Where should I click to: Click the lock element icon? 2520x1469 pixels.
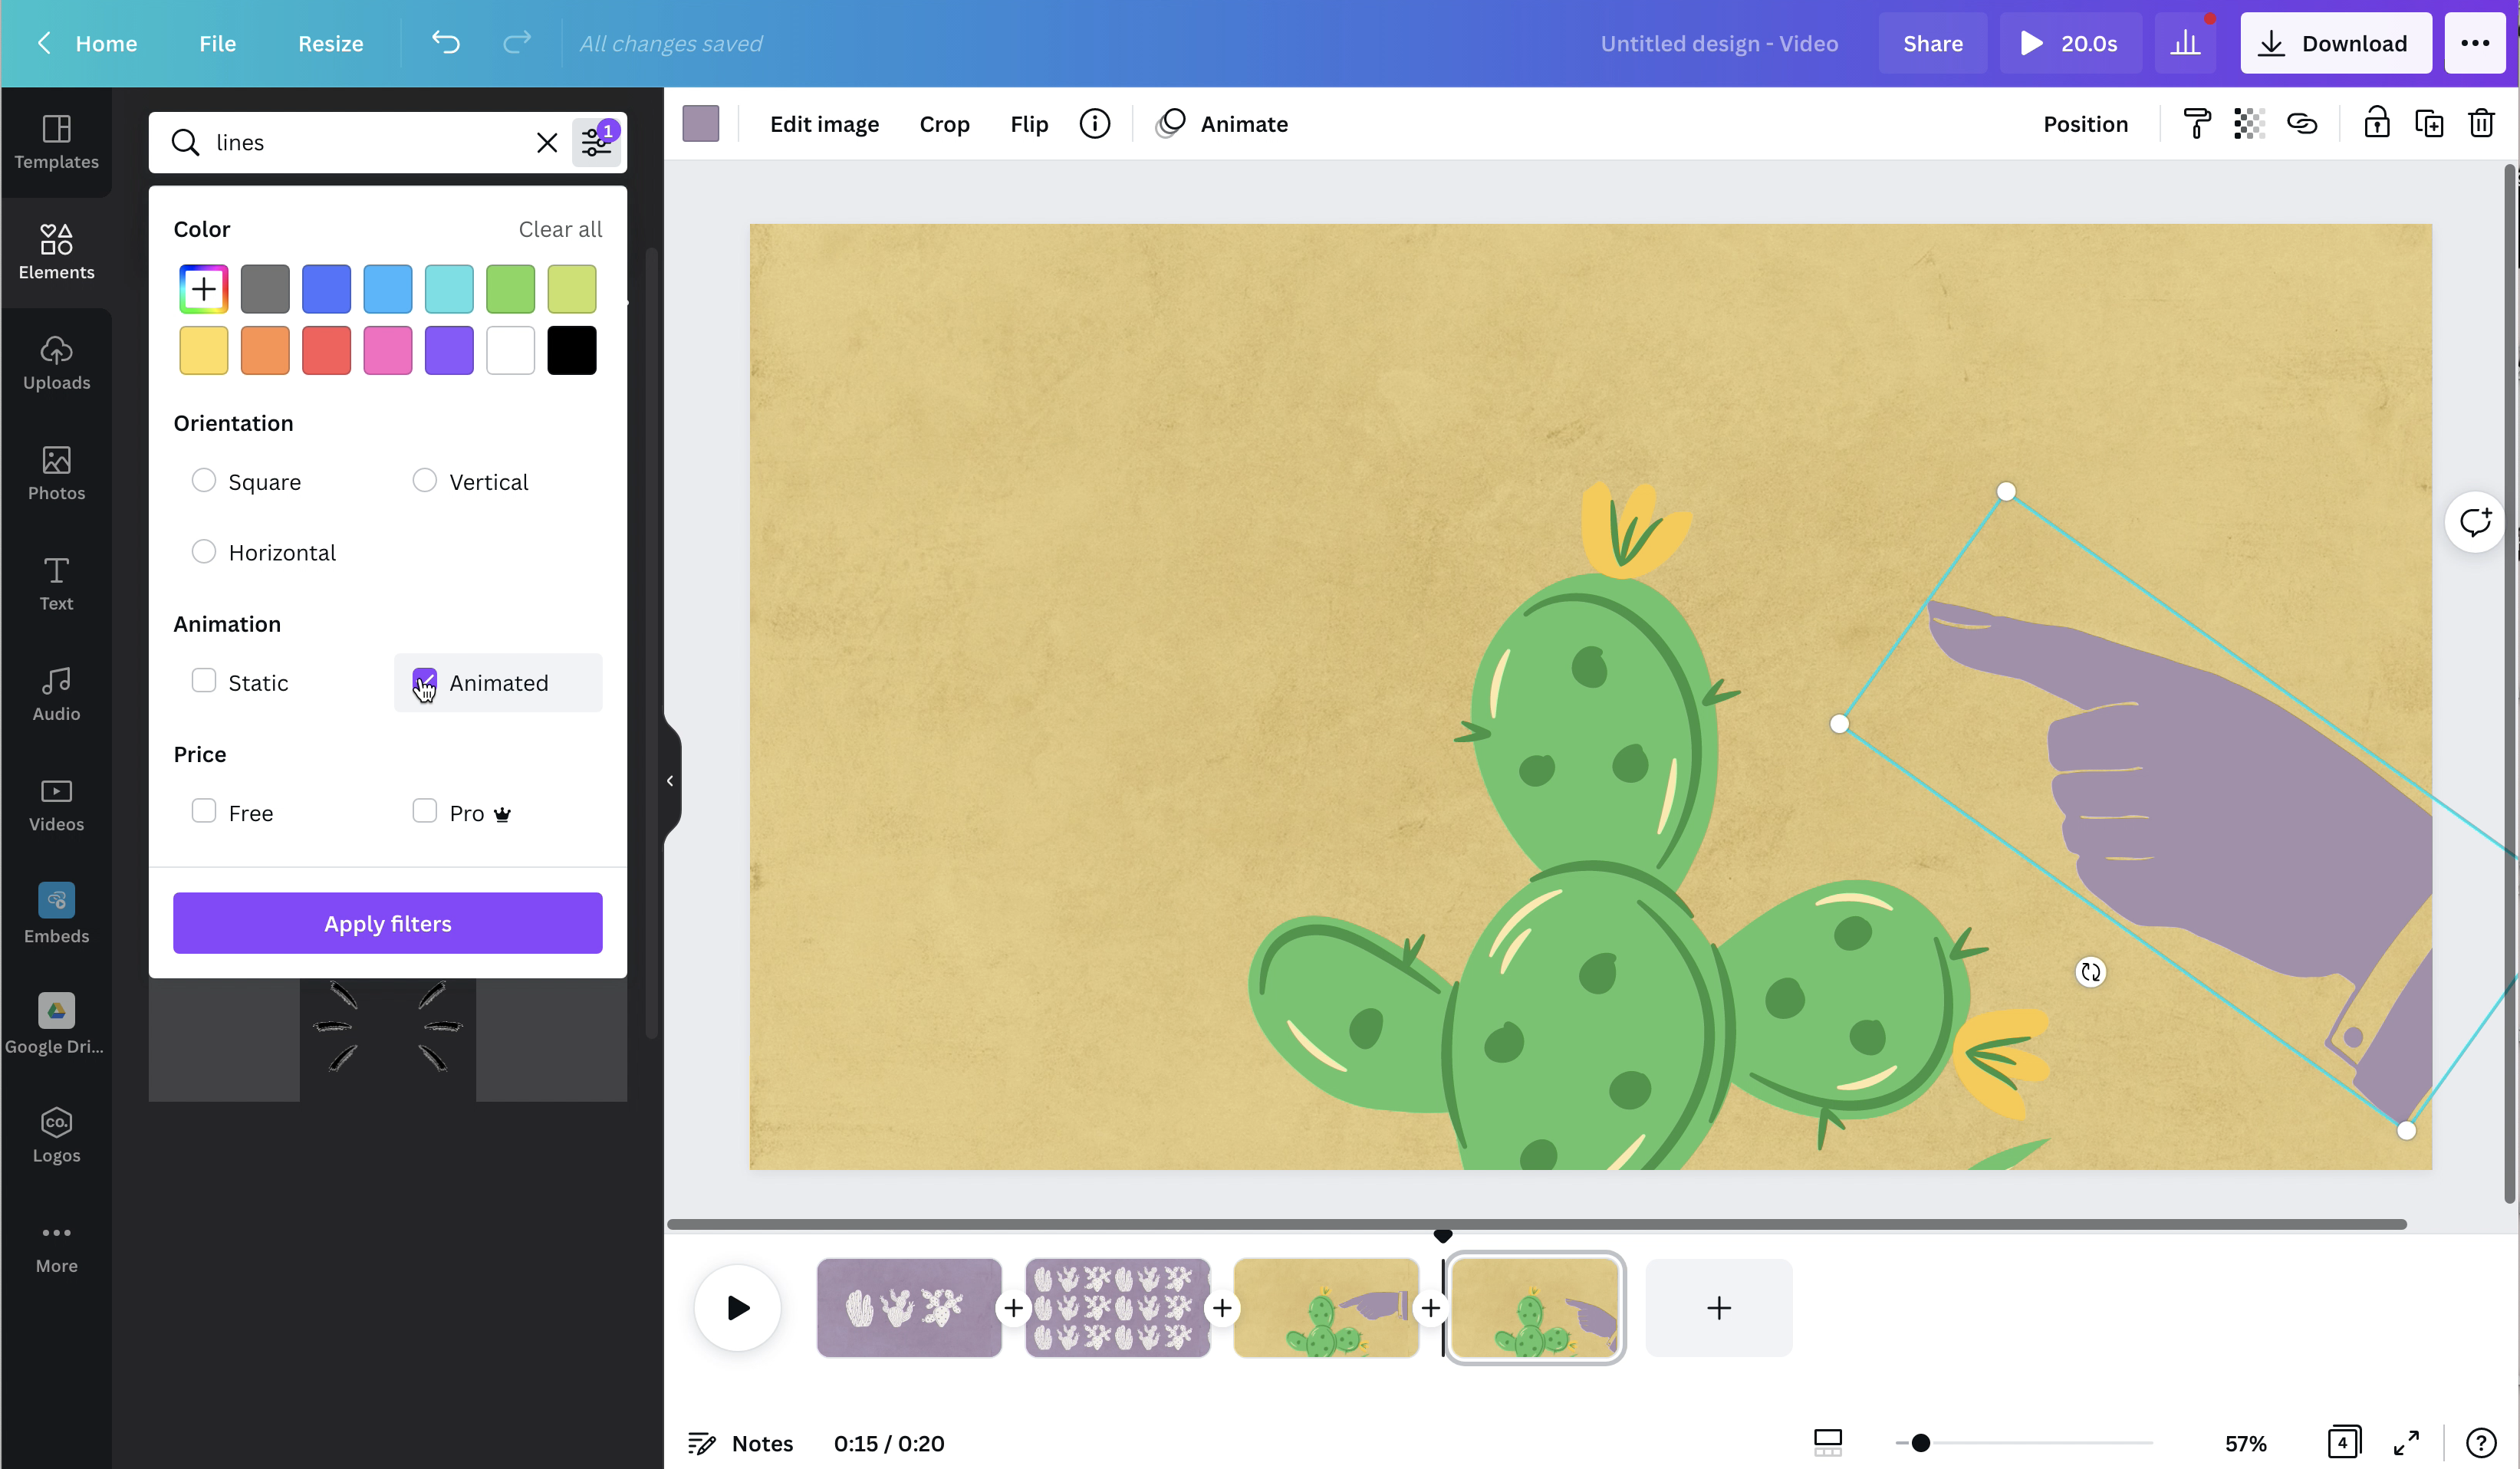[2376, 124]
